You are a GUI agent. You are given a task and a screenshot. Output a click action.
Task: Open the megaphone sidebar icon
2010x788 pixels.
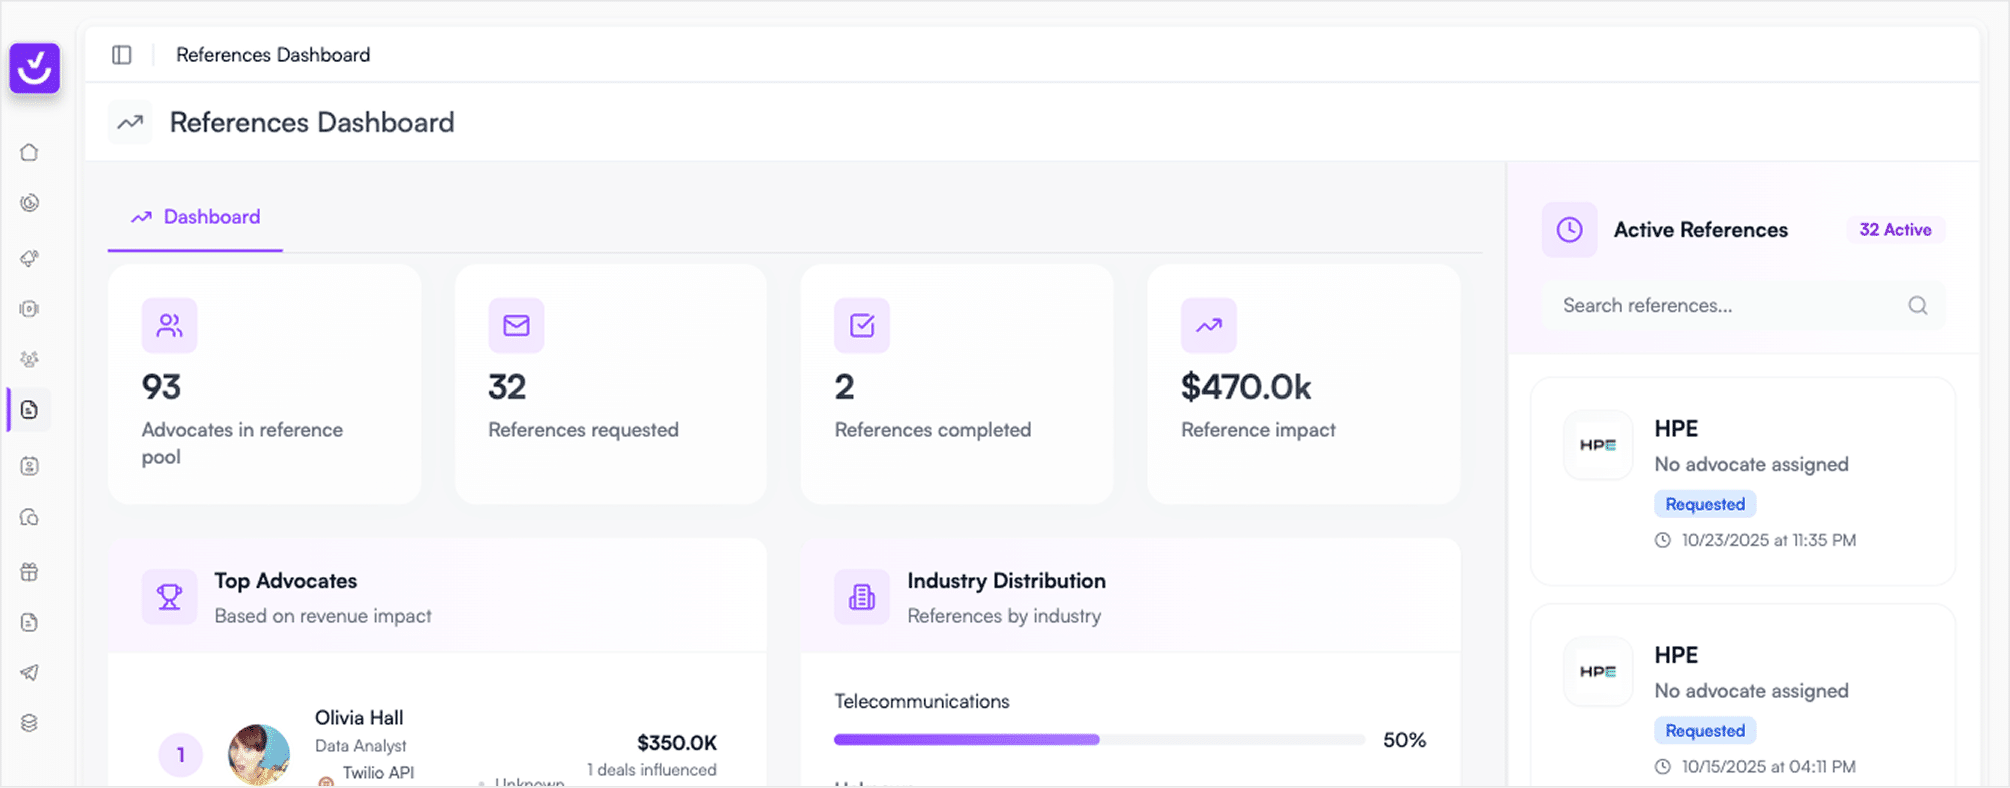(29, 258)
